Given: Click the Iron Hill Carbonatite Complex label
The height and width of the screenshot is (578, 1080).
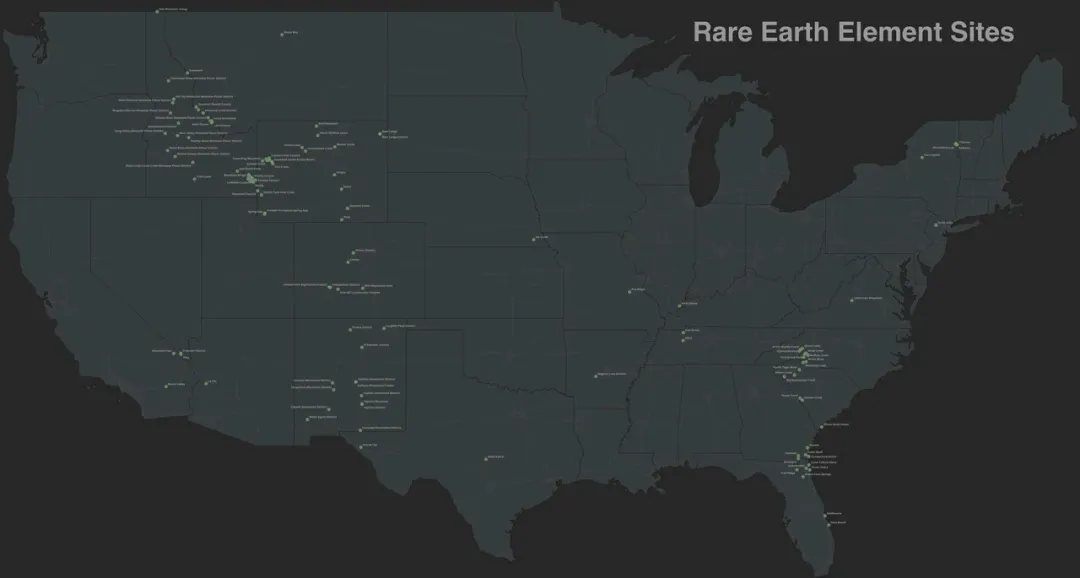Looking at the screenshot, I should 360,293.
